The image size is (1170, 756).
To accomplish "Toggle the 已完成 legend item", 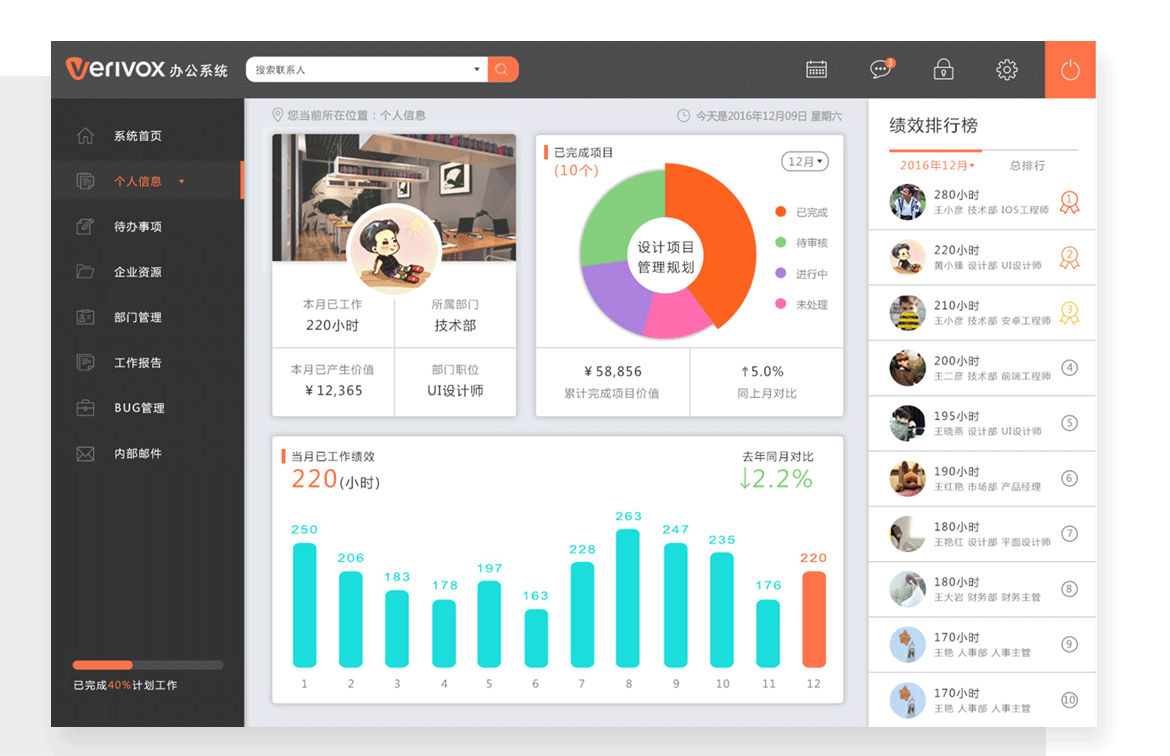I will (x=802, y=212).
